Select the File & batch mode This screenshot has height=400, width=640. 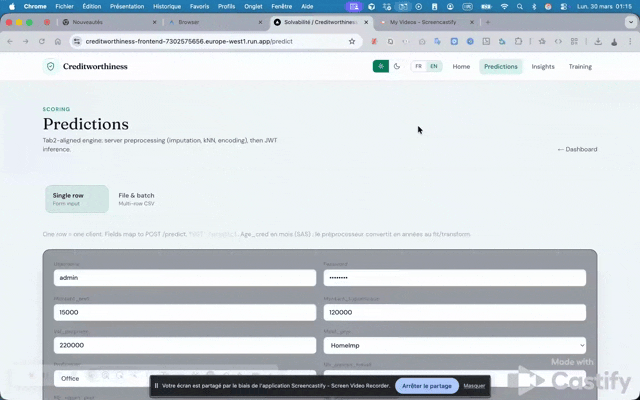136,199
